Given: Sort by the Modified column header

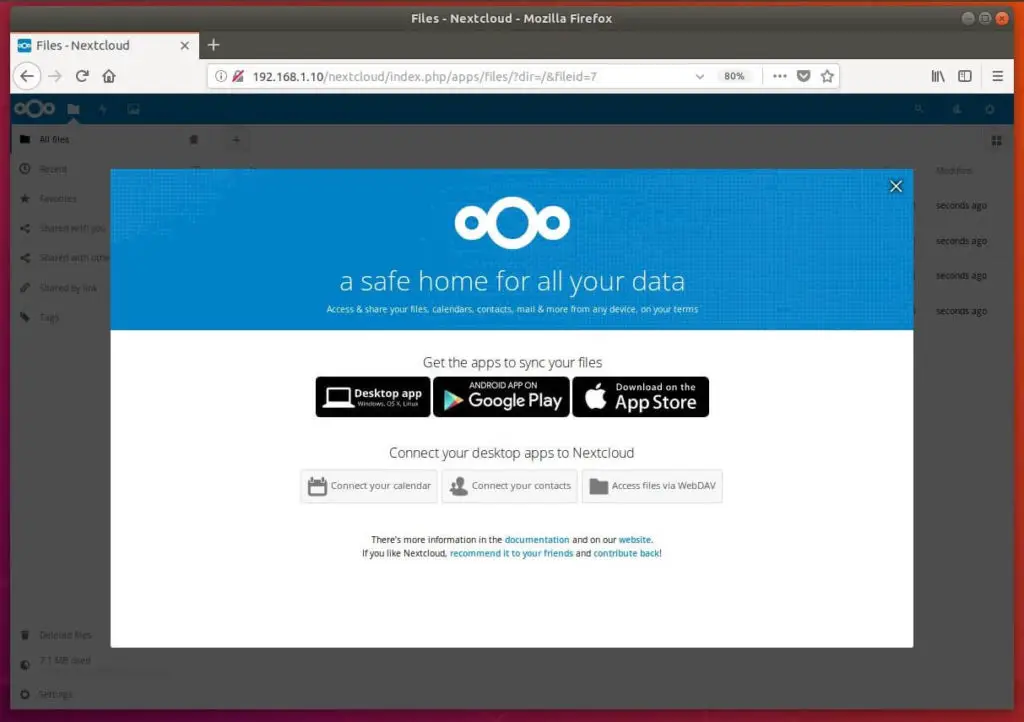Looking at the screenshot, I should [x=953, y=170].
